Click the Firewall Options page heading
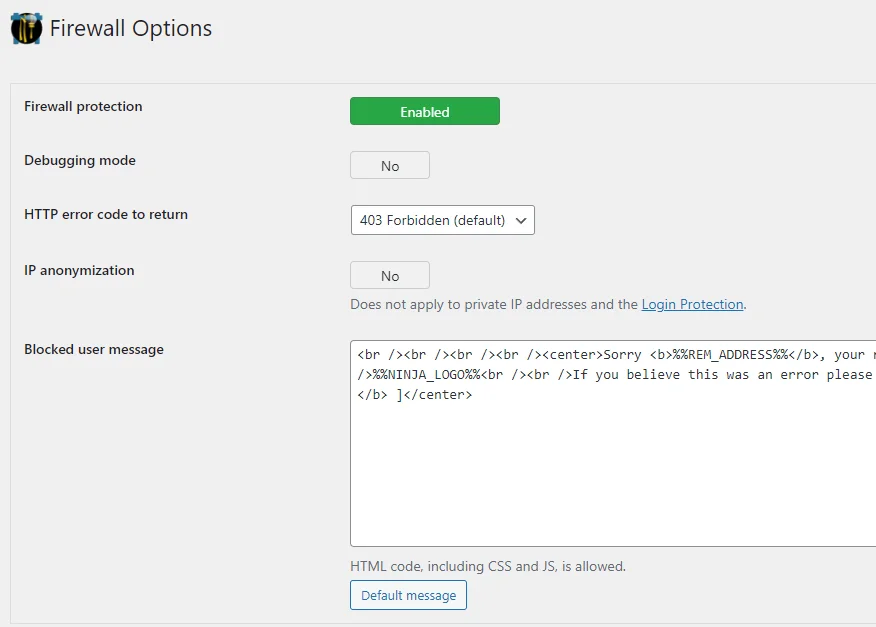Viewport: 876px width, 627px height. pos(131,28)
